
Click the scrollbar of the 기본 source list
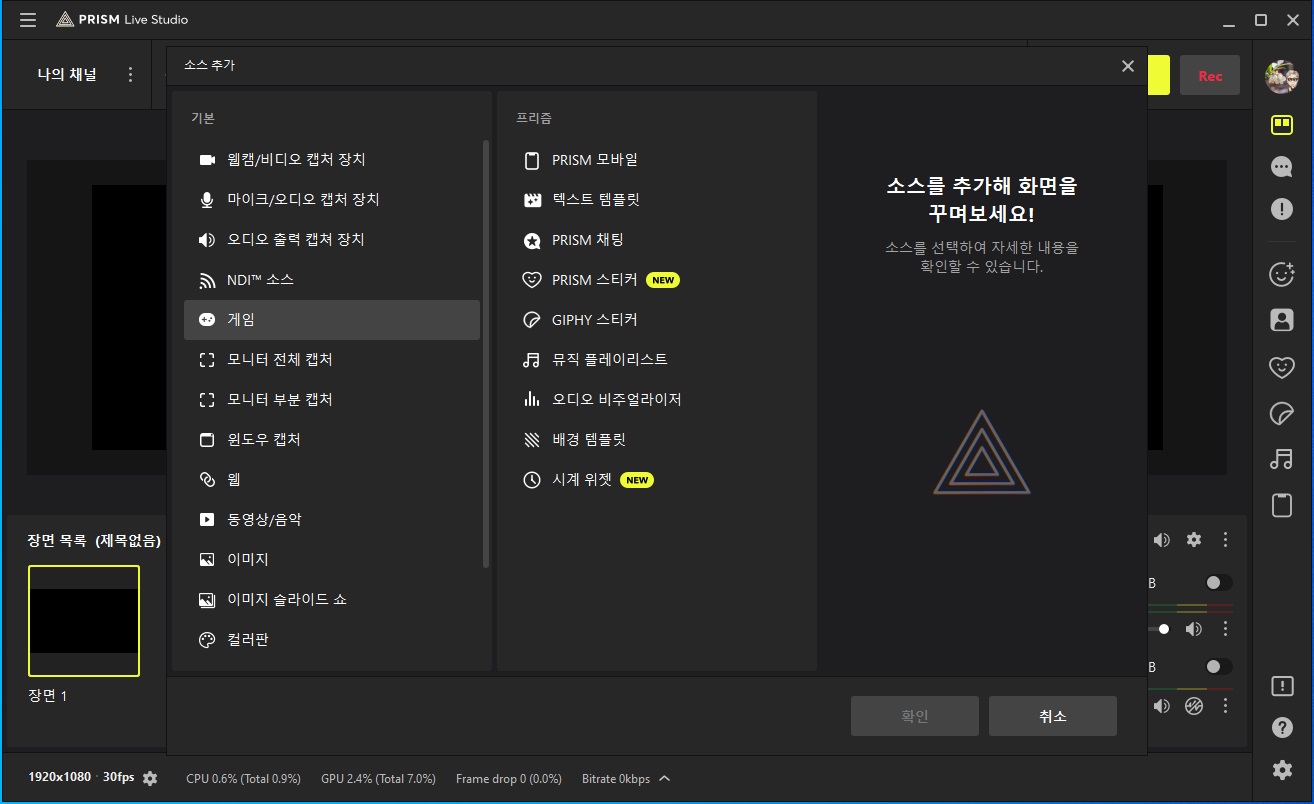[x=487, y=354]
